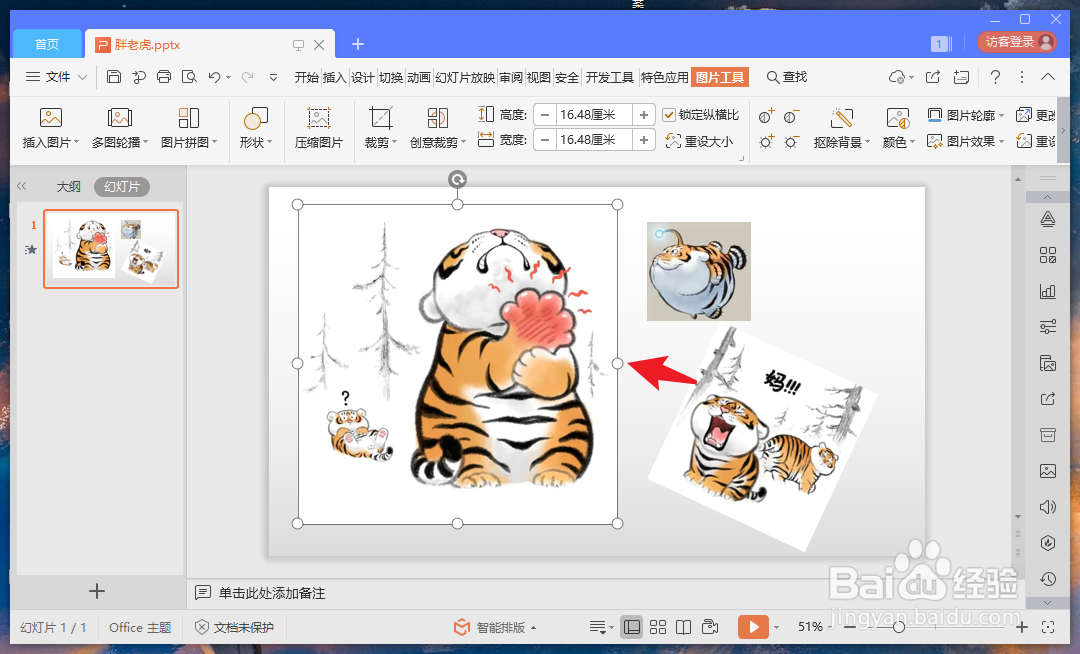Open the 开始 ribbon tab
The width and height of the screenshot is (1080, 654).
307,77
